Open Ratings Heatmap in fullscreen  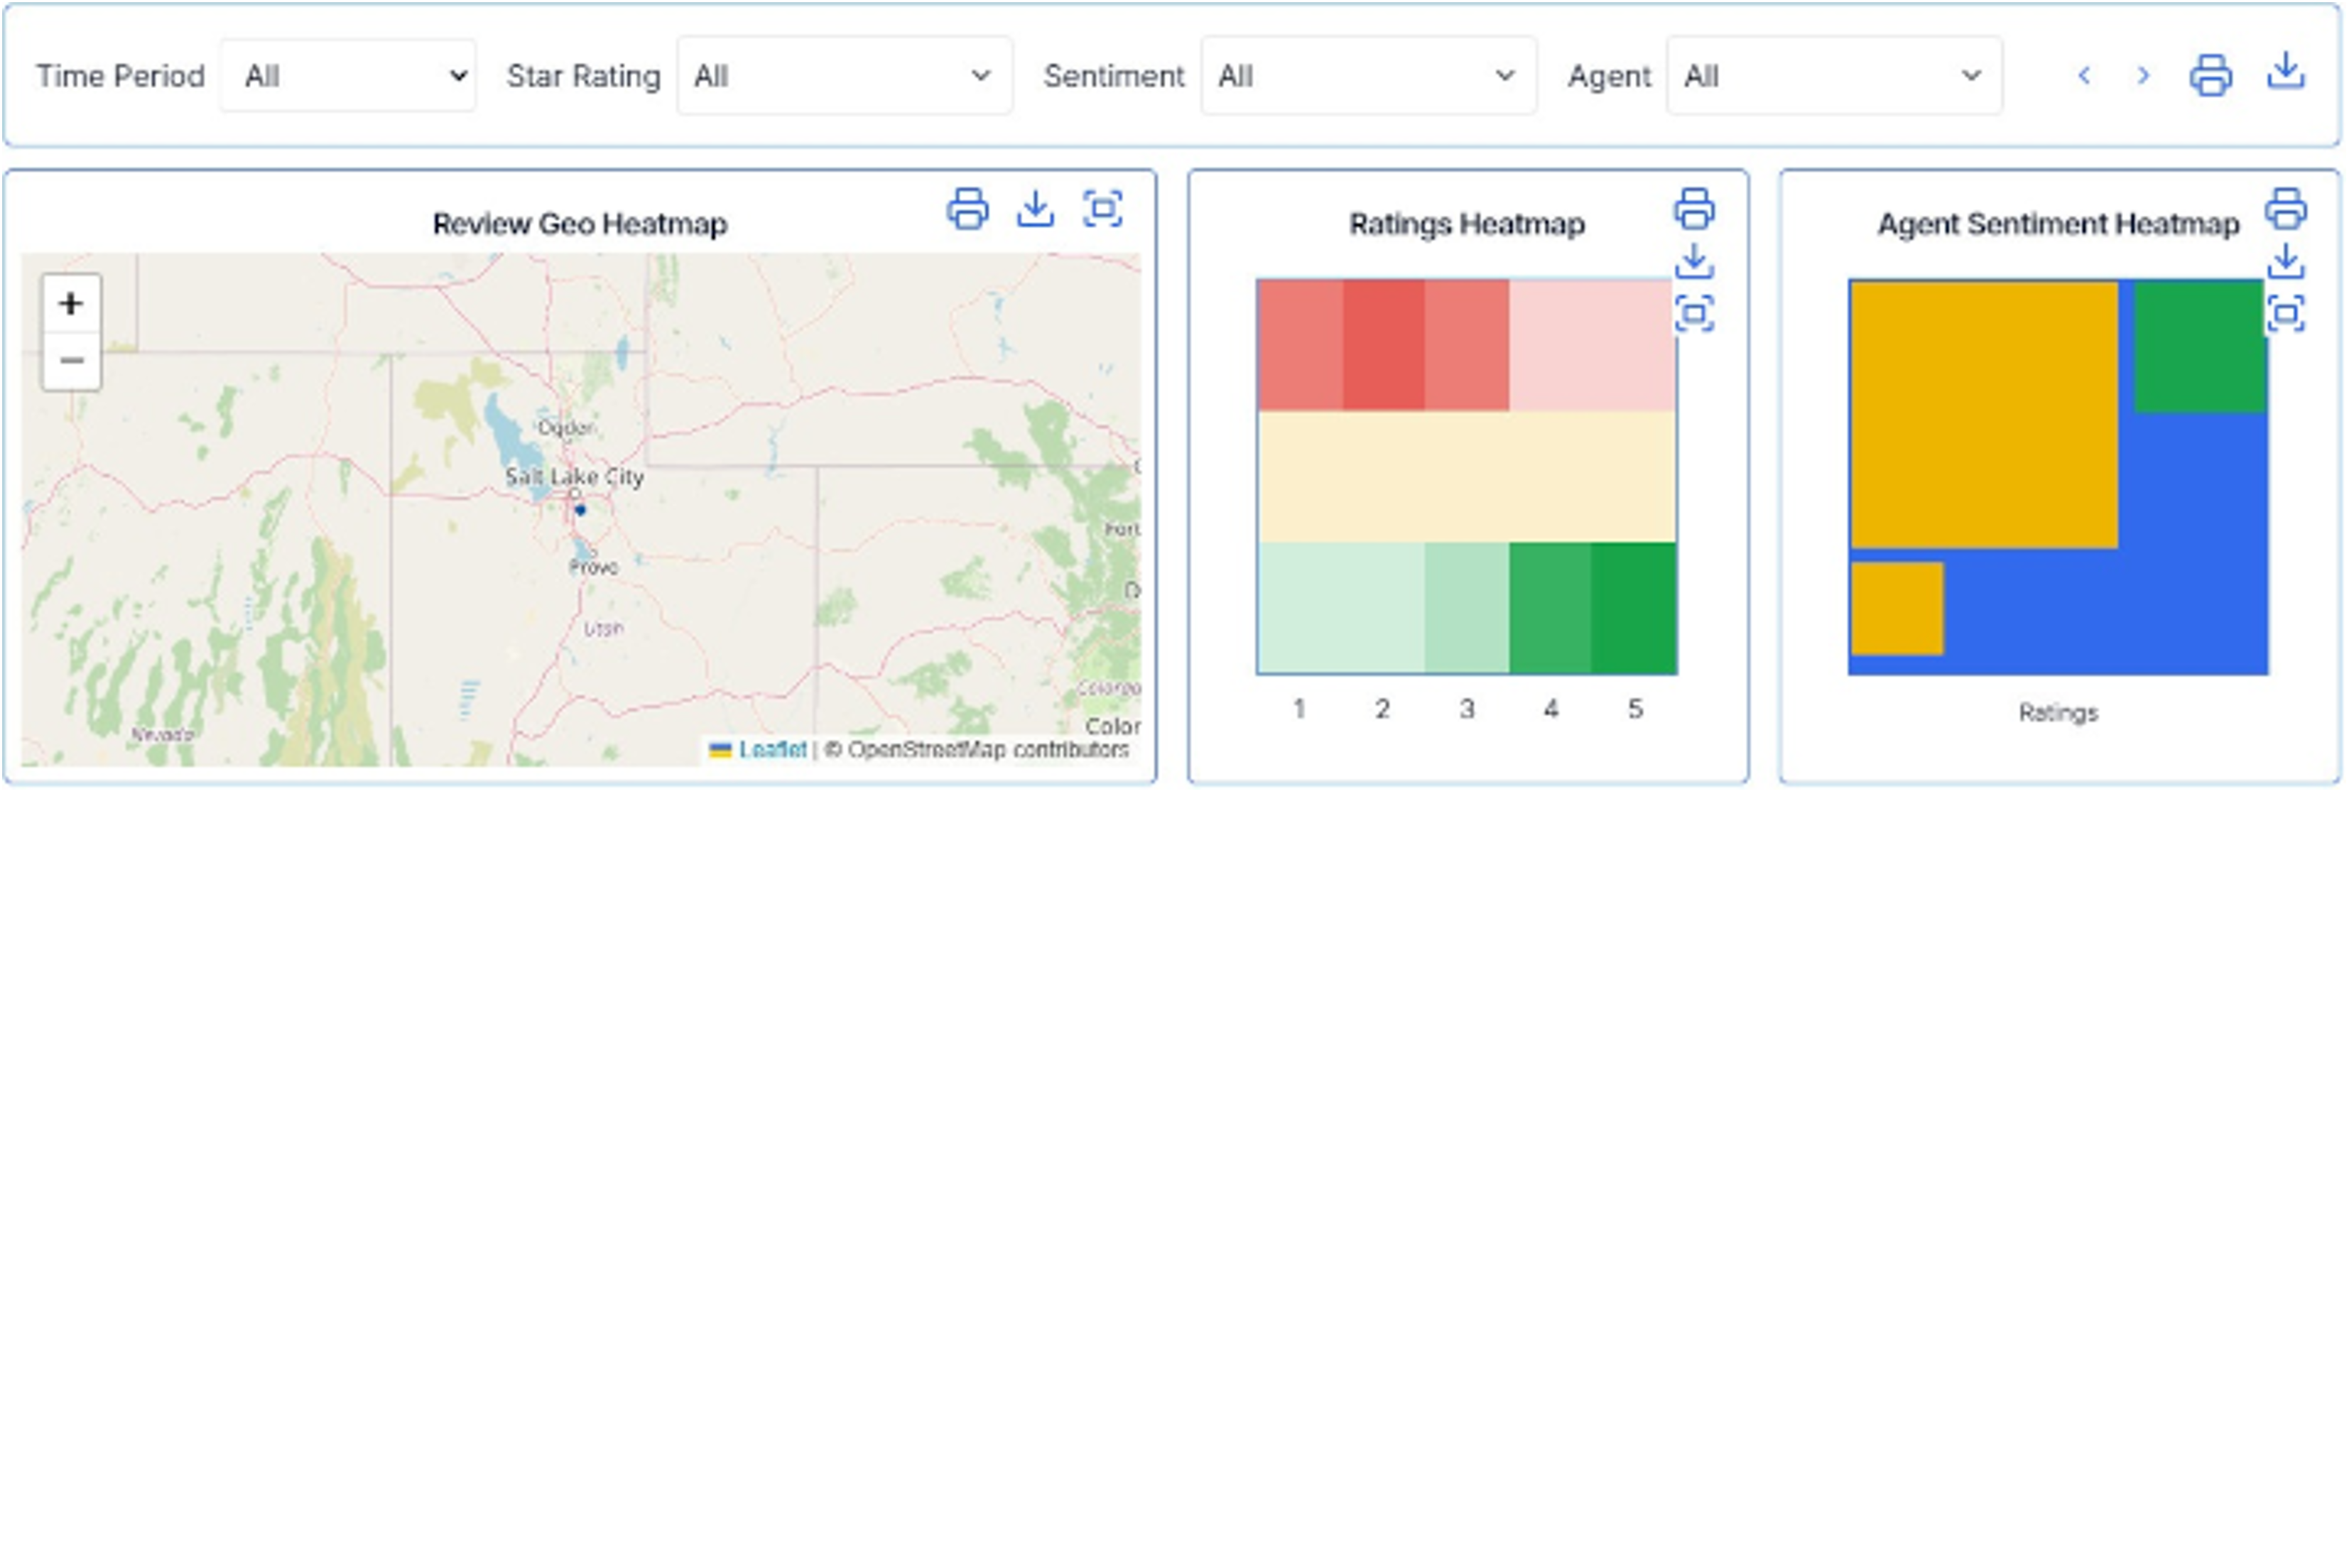coord(1694,314)
